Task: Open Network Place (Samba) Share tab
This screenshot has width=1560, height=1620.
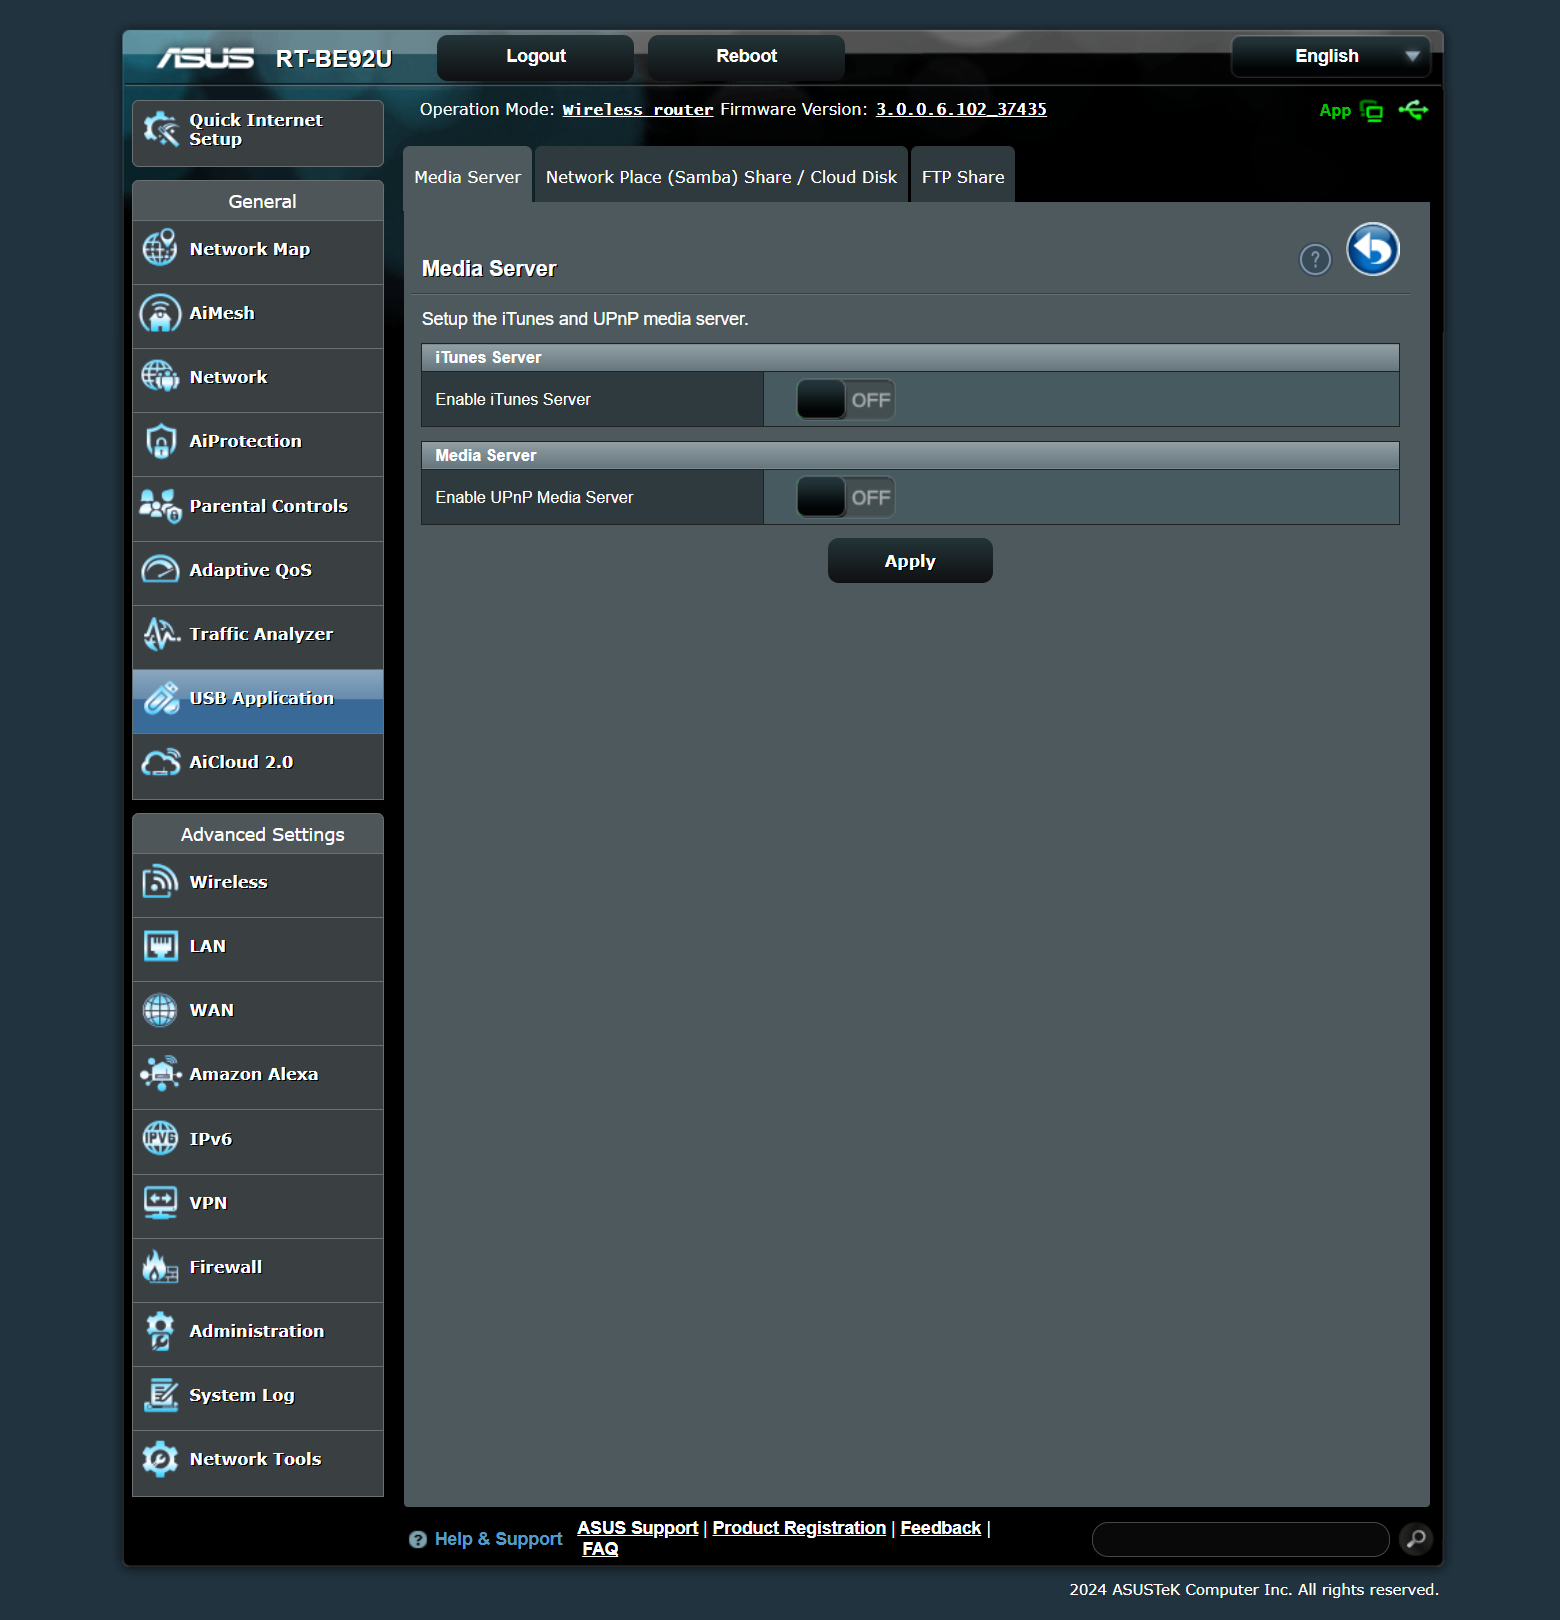Action: click(721, 176)
